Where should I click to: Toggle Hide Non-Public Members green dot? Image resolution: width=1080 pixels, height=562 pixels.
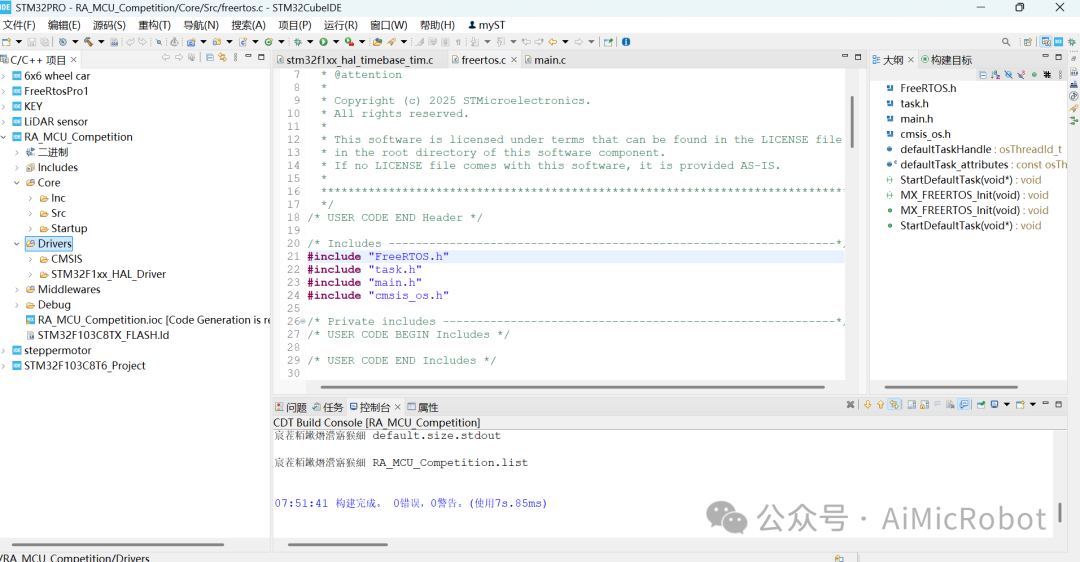1034,74
